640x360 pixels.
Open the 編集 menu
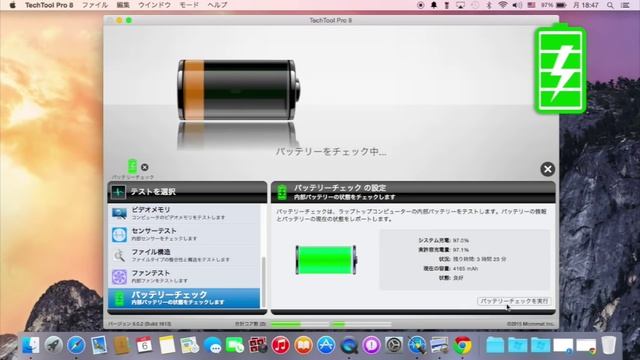coord(123,5)
